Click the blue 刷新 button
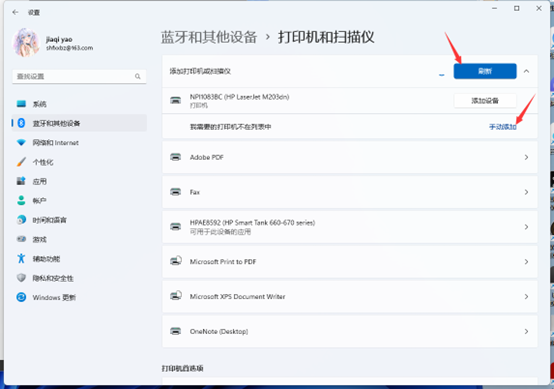The width and height of the screenshot is (554, 389). tap(485, 71)
